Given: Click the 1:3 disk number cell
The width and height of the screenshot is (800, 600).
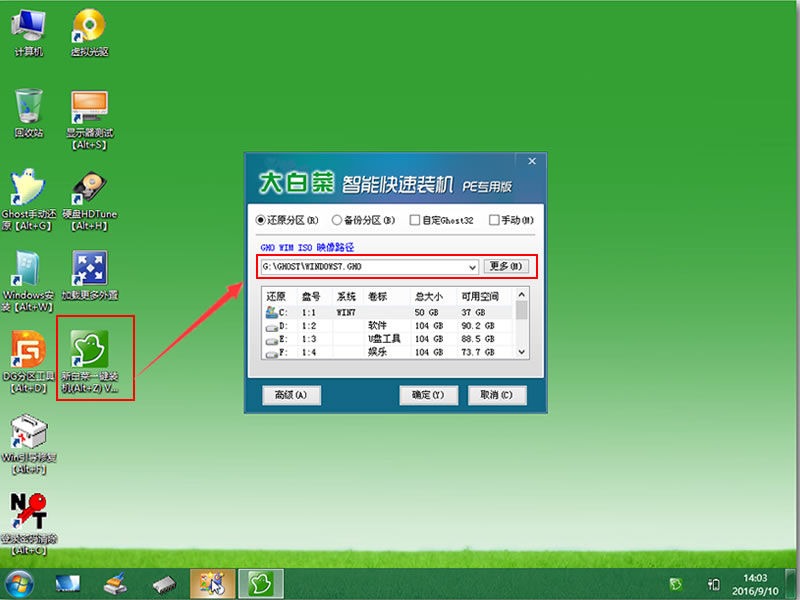Looking at the screenshot, I should coord(309,339).
